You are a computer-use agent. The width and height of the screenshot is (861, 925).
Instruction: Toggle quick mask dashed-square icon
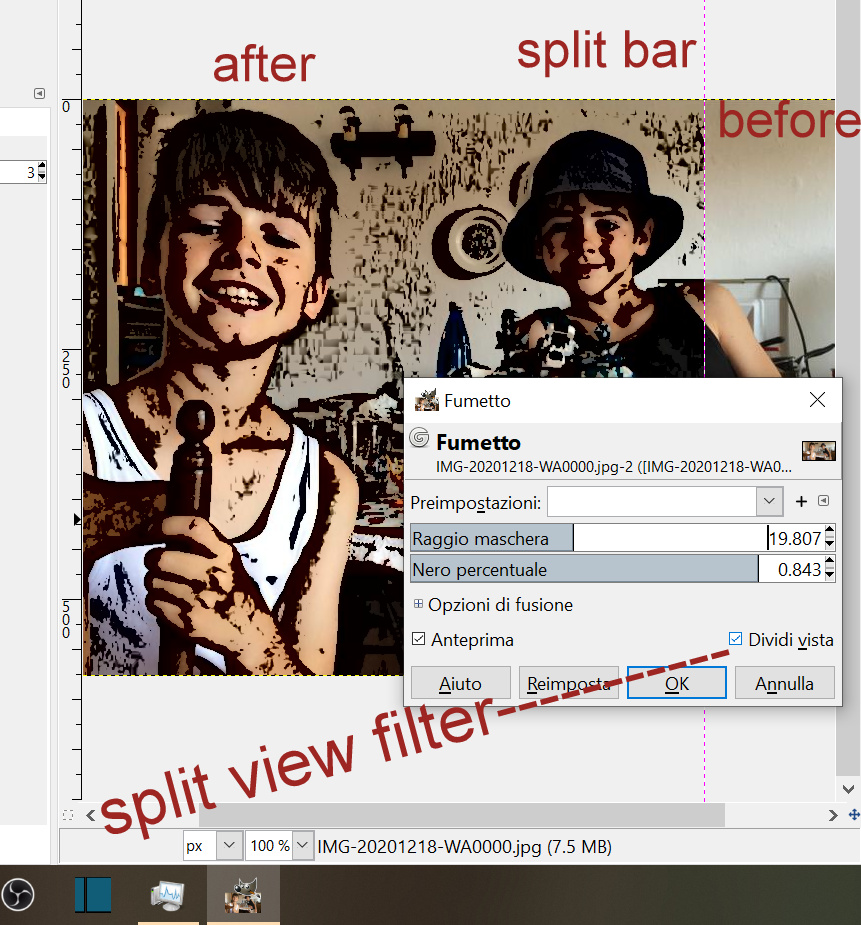tap(68, 815)
